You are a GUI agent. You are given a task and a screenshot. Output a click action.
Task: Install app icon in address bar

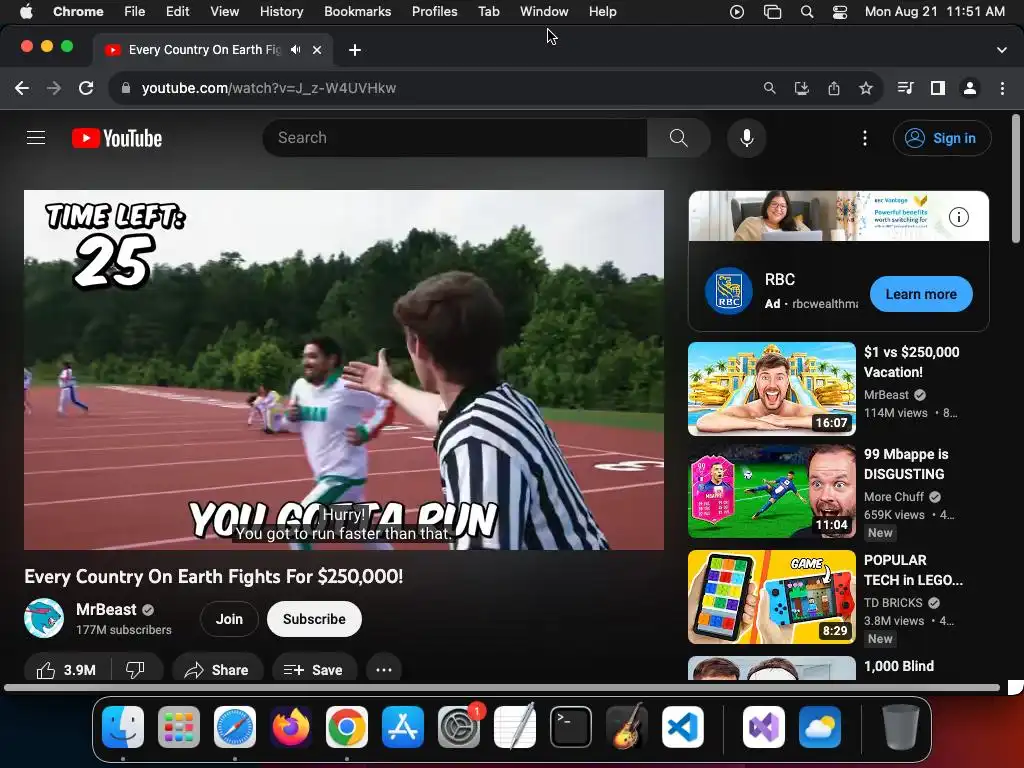tap(802, 88)
